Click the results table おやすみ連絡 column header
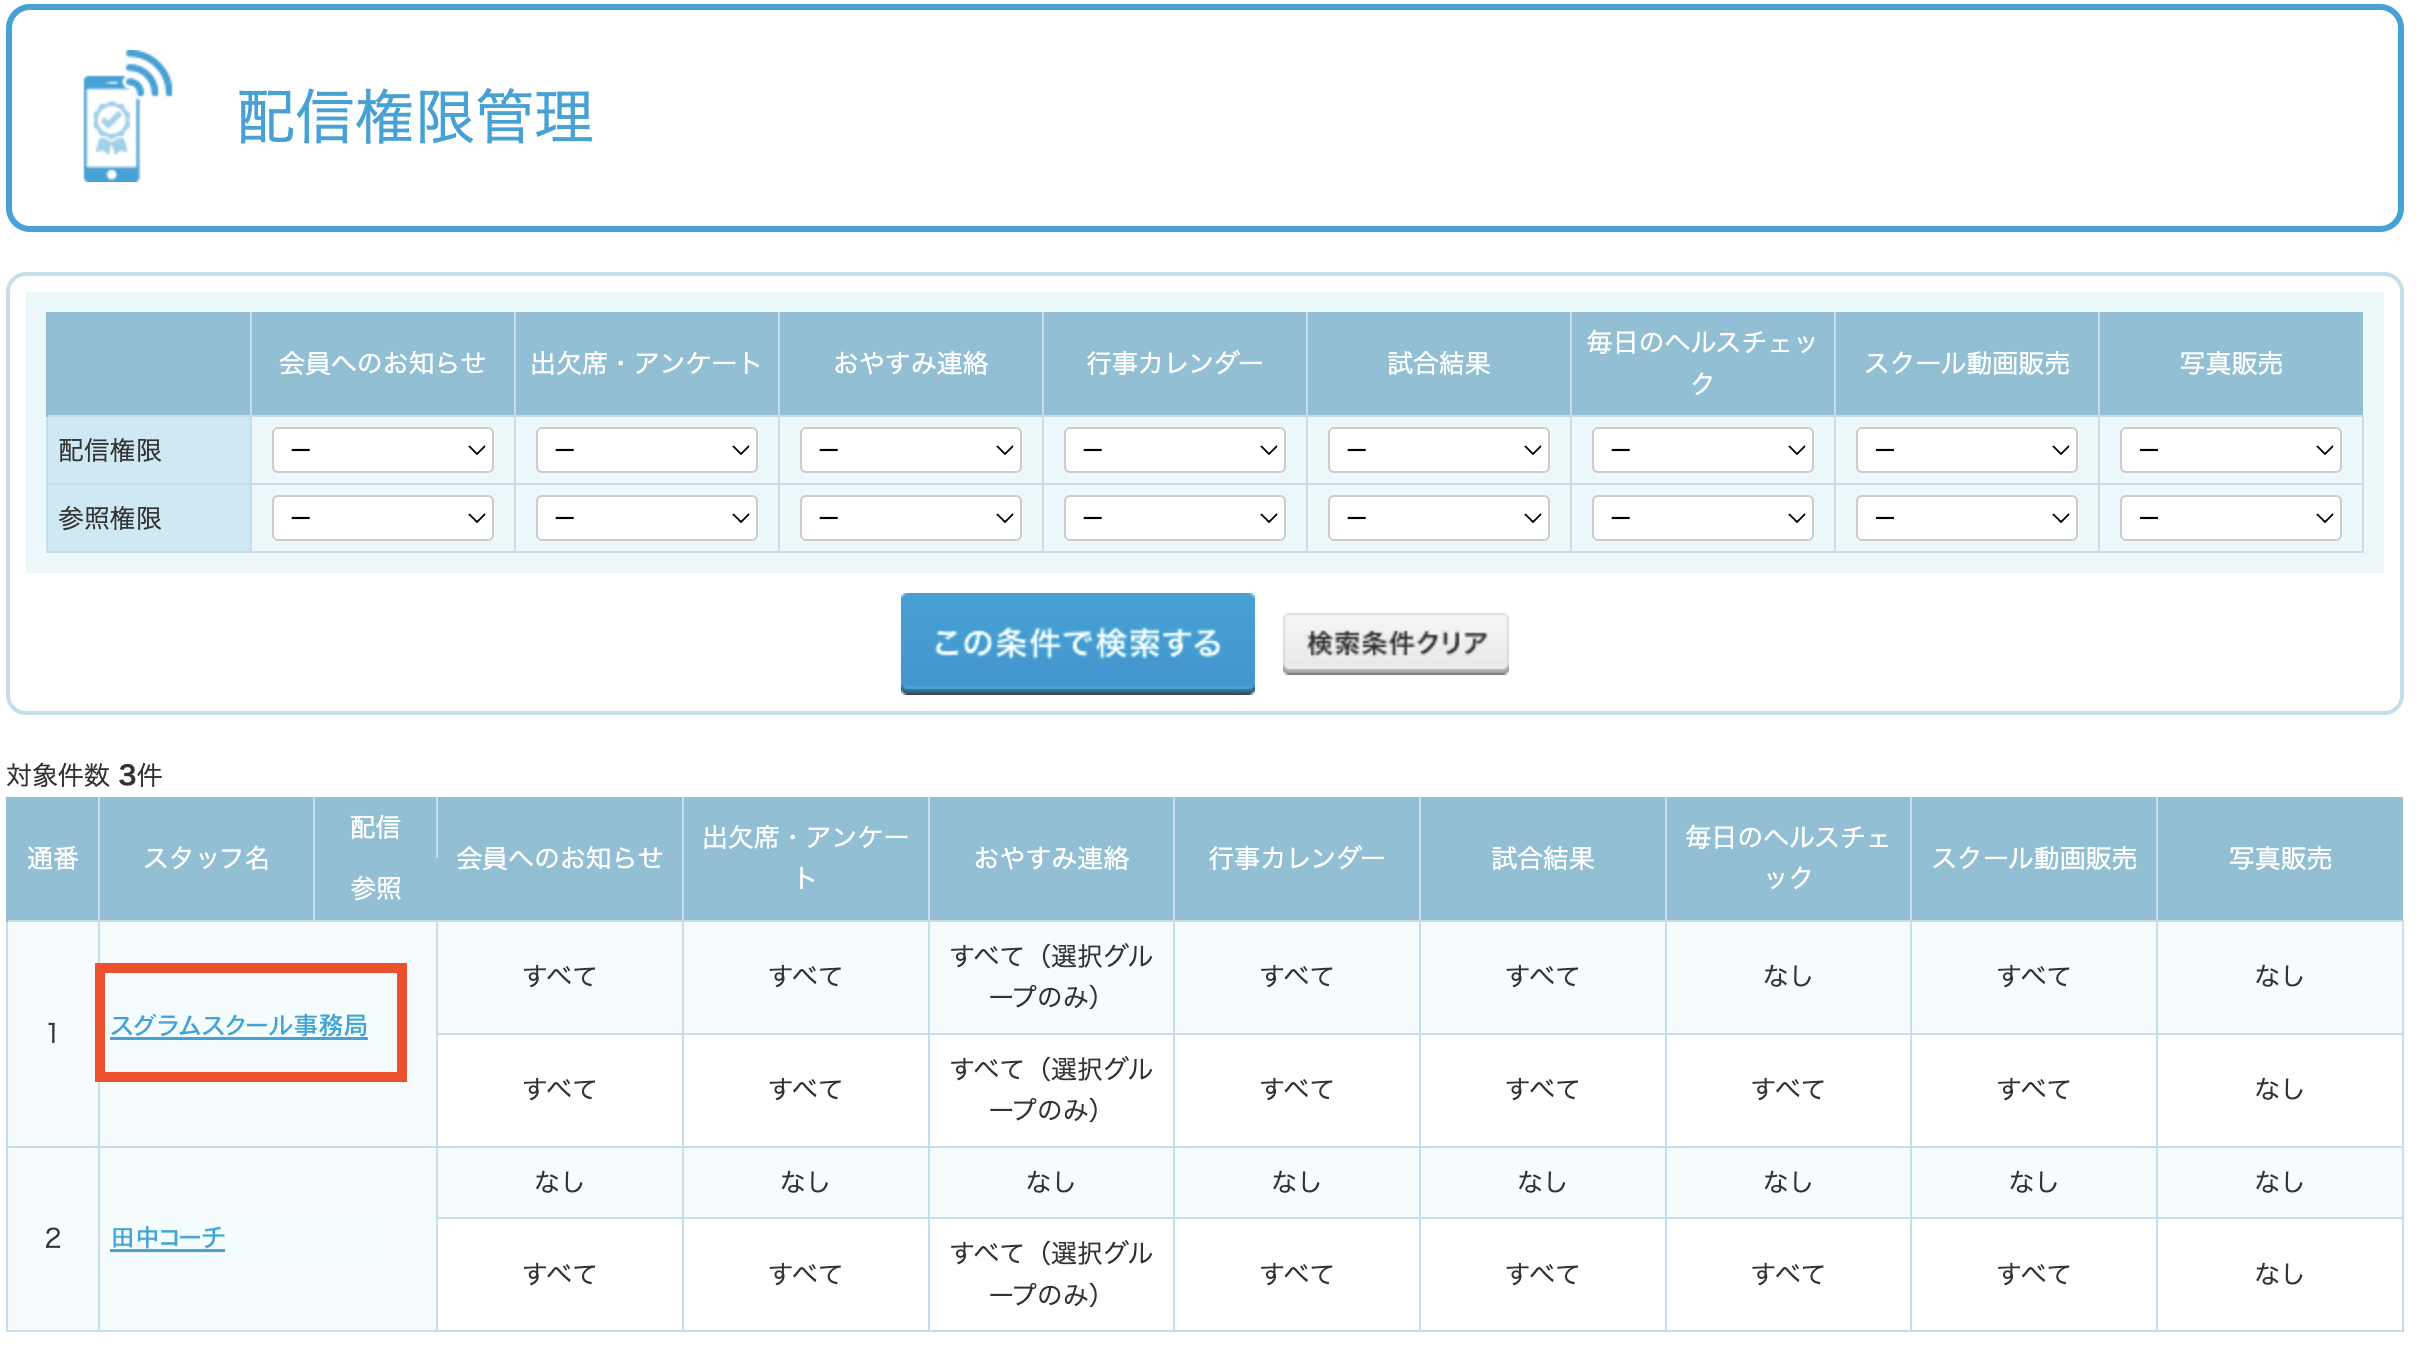This screenshot has width=2418, height=1350. pos(1052,858)
